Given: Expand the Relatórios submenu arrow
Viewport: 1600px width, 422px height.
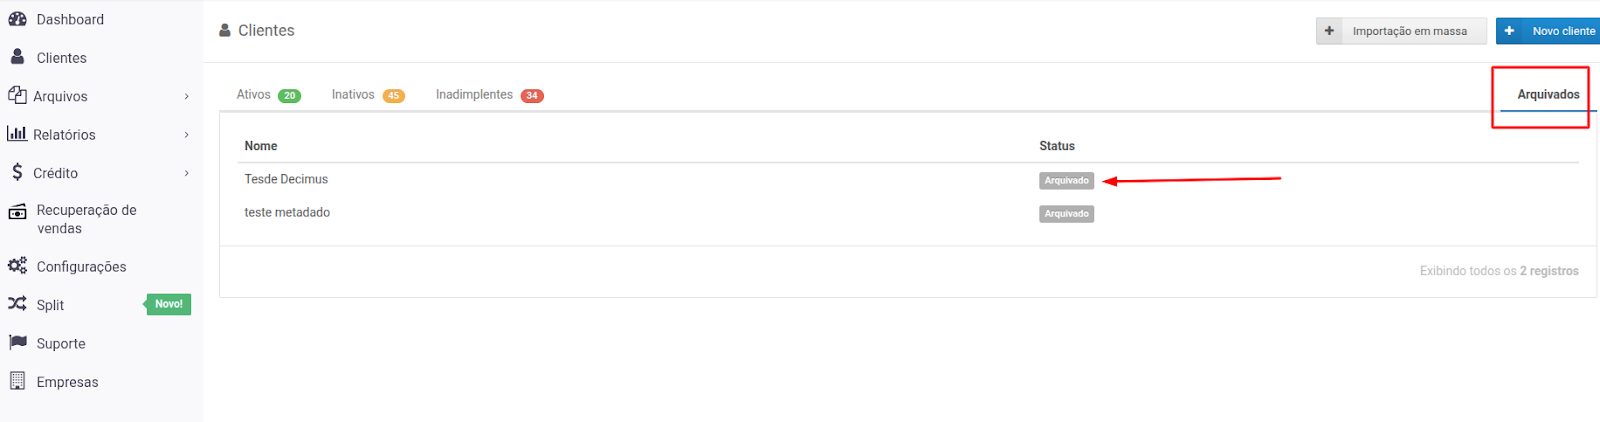Looking at the screenshot, I should pyautogui.click(x=187, y=135).
